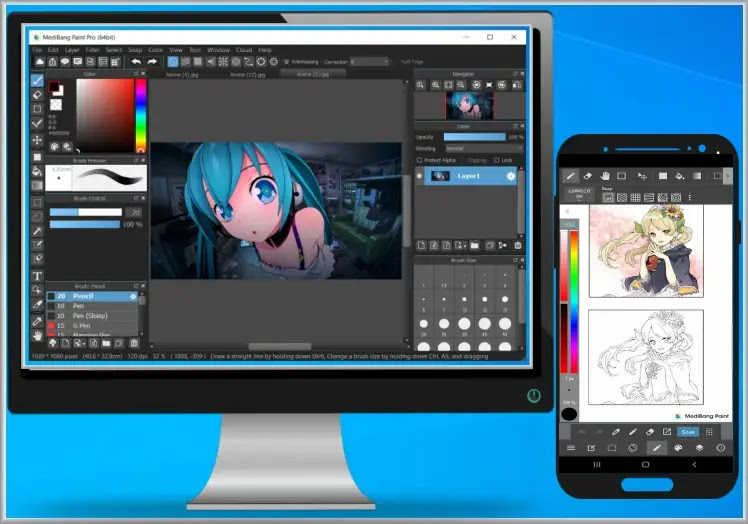
Task: Open snap settings gear icon in toolbar
Action: click(274, 62)
